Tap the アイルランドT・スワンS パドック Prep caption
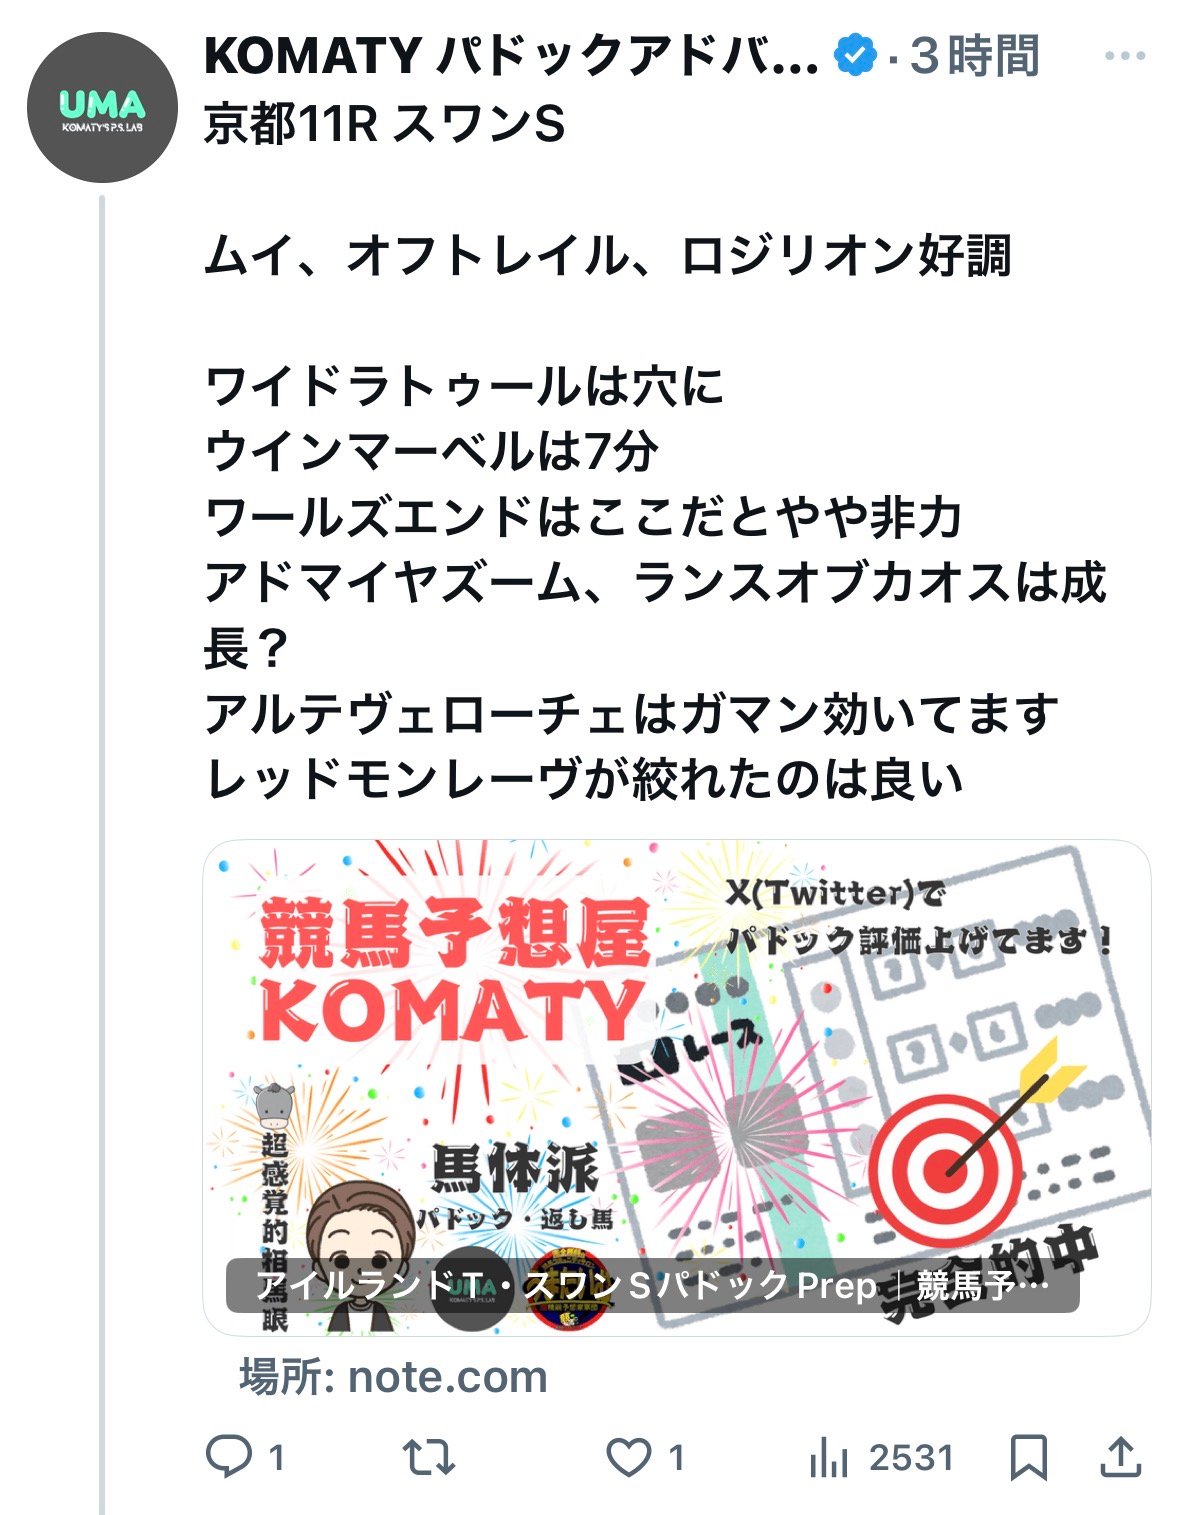Viewport: 1179px width, 1515px height. tap(652, 1285)
